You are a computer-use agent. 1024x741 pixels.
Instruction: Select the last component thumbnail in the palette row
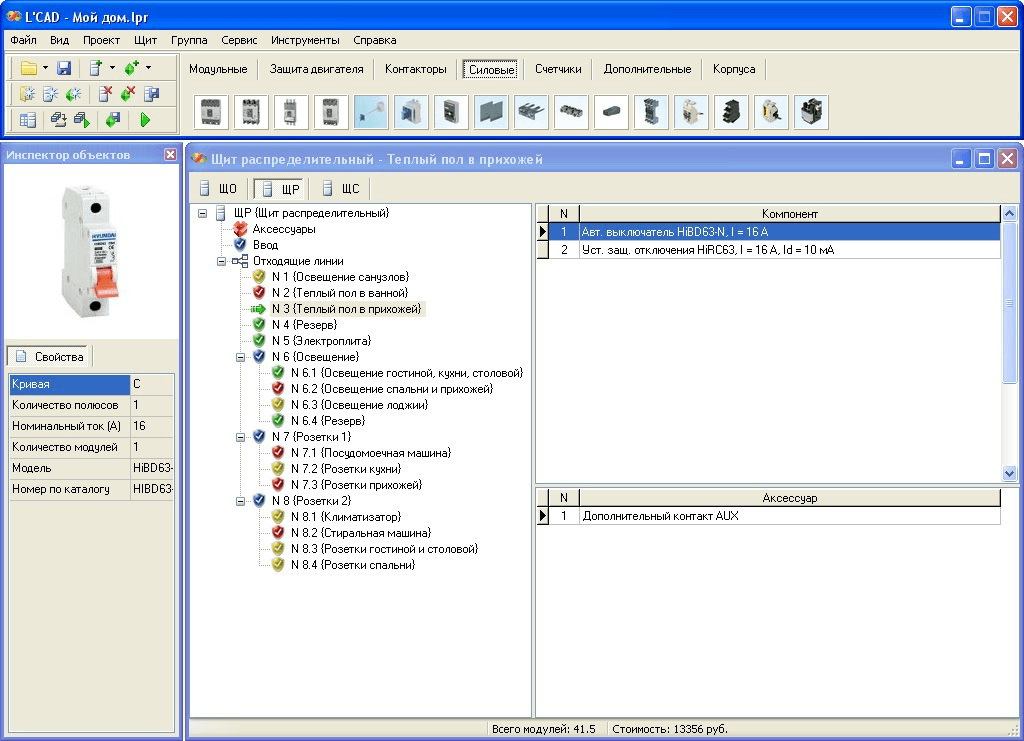coord(811,112)
